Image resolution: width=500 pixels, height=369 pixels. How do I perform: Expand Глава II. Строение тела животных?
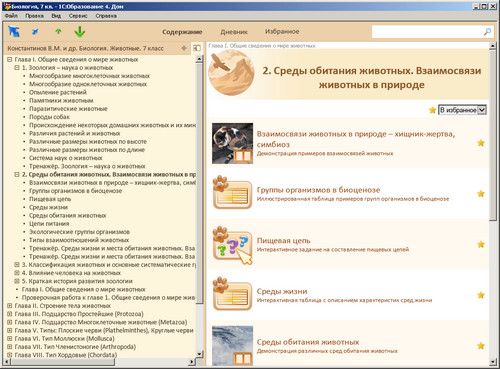[x=9, y=306]
